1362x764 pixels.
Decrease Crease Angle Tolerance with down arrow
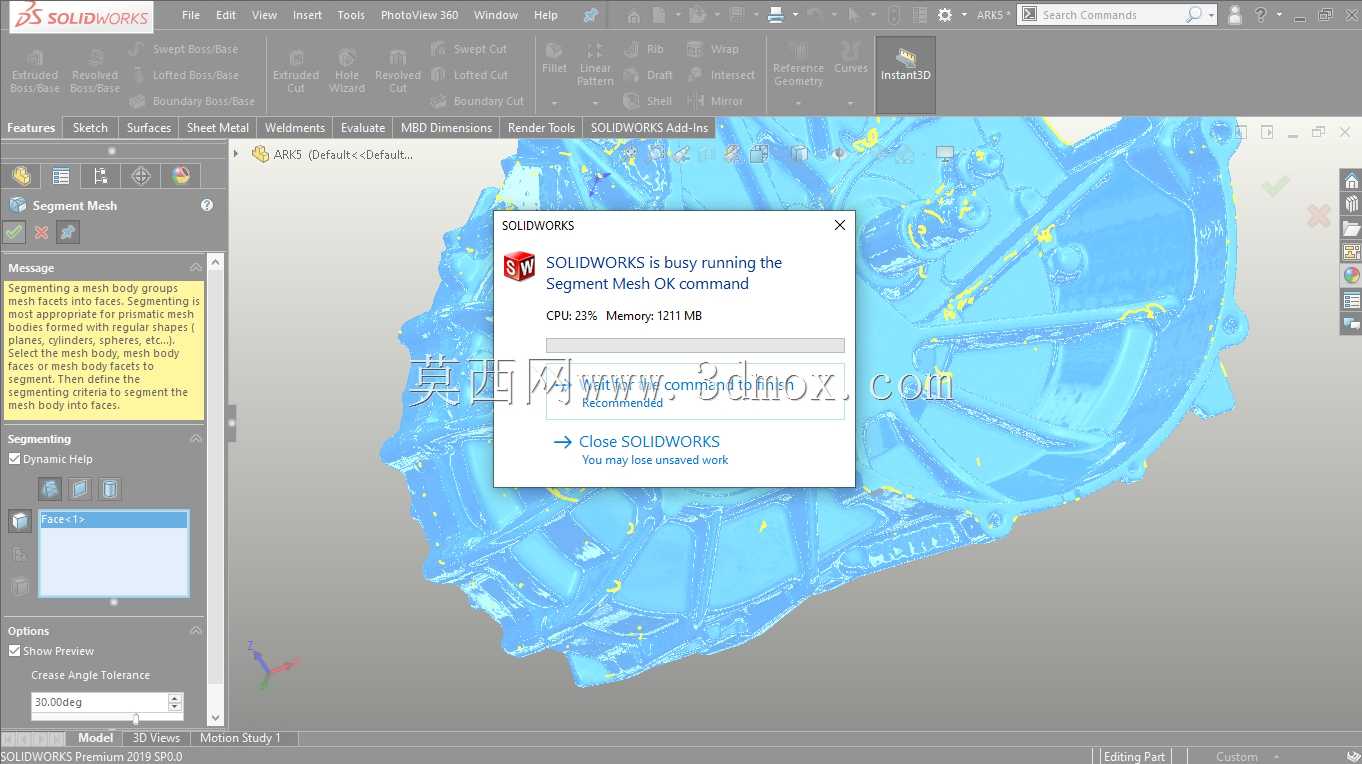(x=176, y=706)
